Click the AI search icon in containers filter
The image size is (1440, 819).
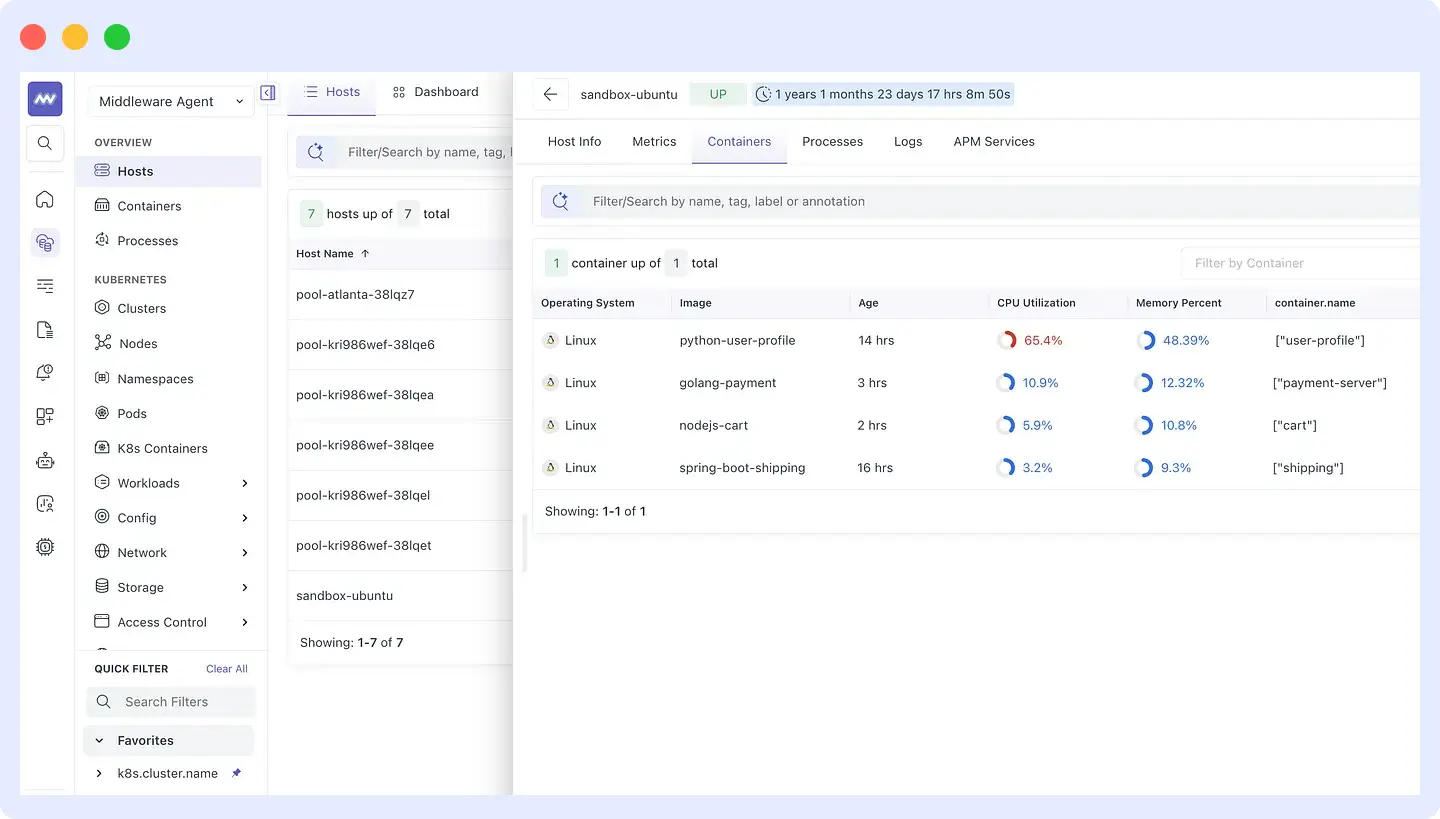tap(560, 201)
